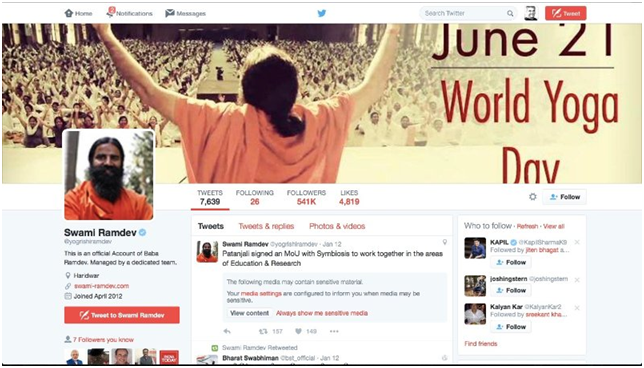Click the View content button
This screenshot has height=368, width=644.
(x=249, y=313)
